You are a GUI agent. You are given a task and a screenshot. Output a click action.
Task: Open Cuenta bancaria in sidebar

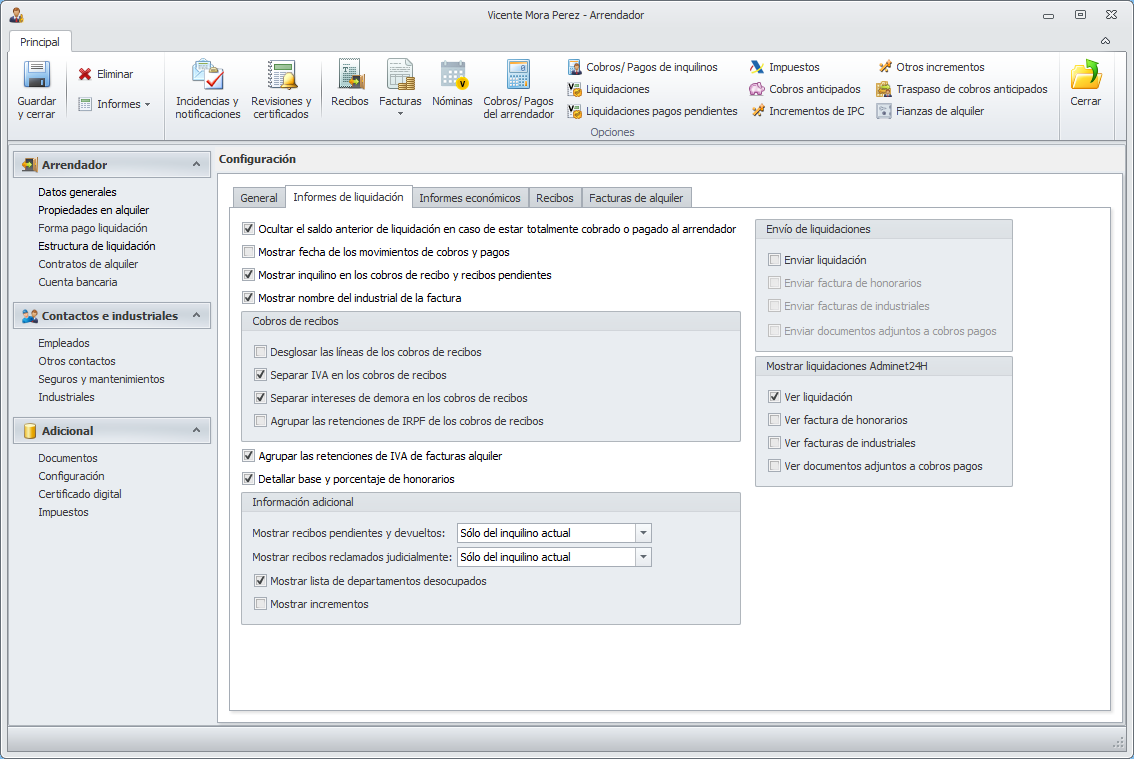point(78,283)
